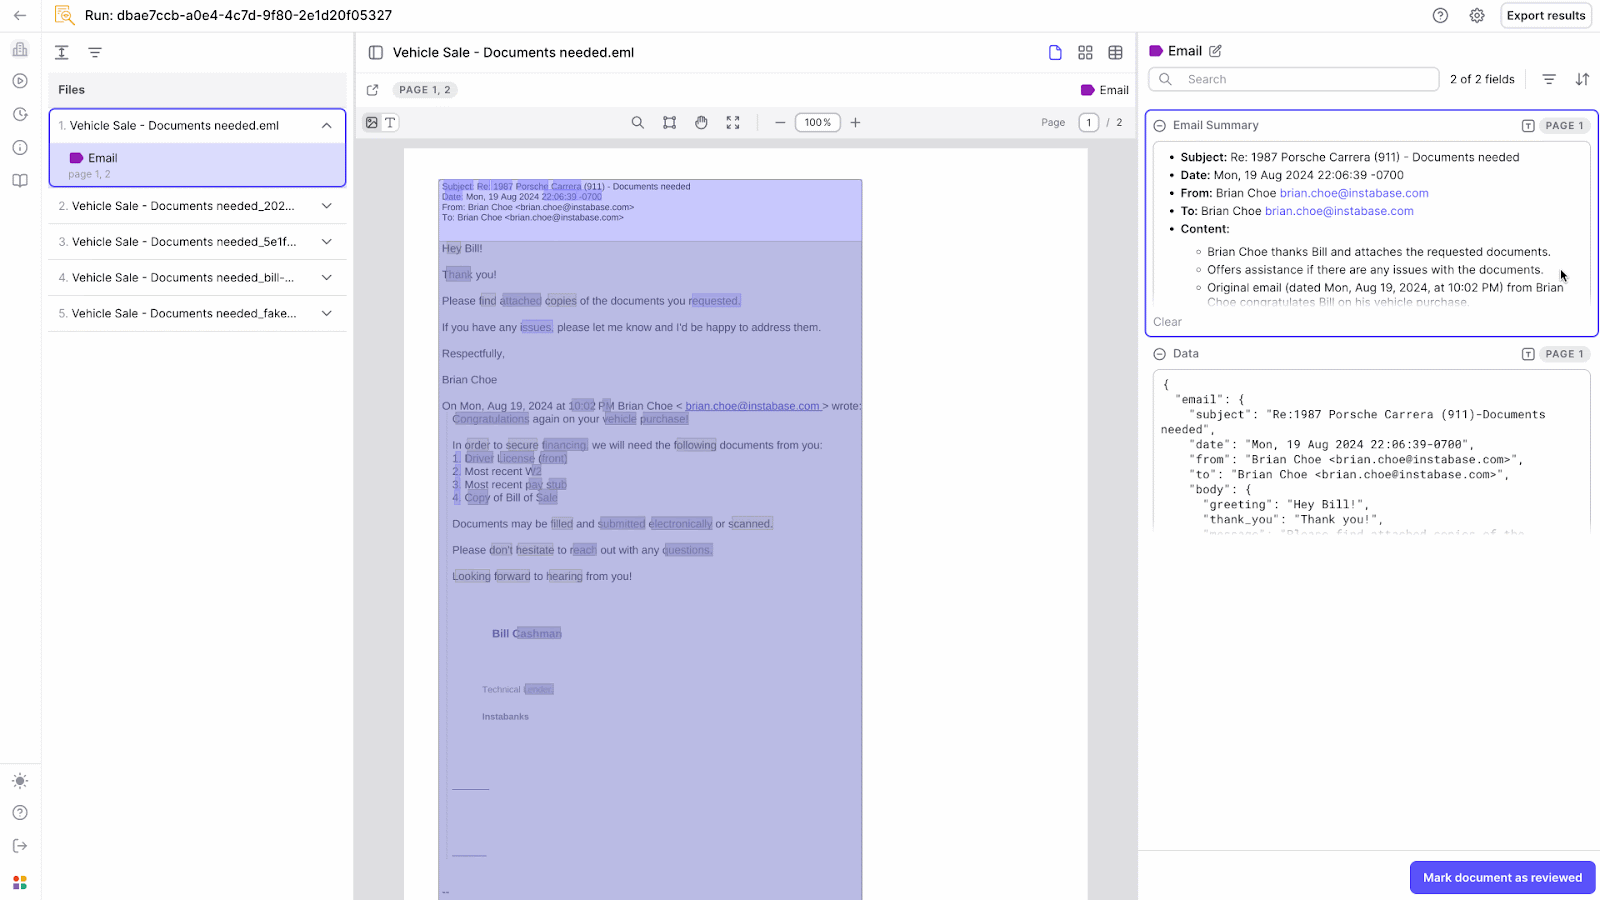This screenshot has width=1600, height=900.
Task: Select the hand pan tool
Action: coord(702,123)
